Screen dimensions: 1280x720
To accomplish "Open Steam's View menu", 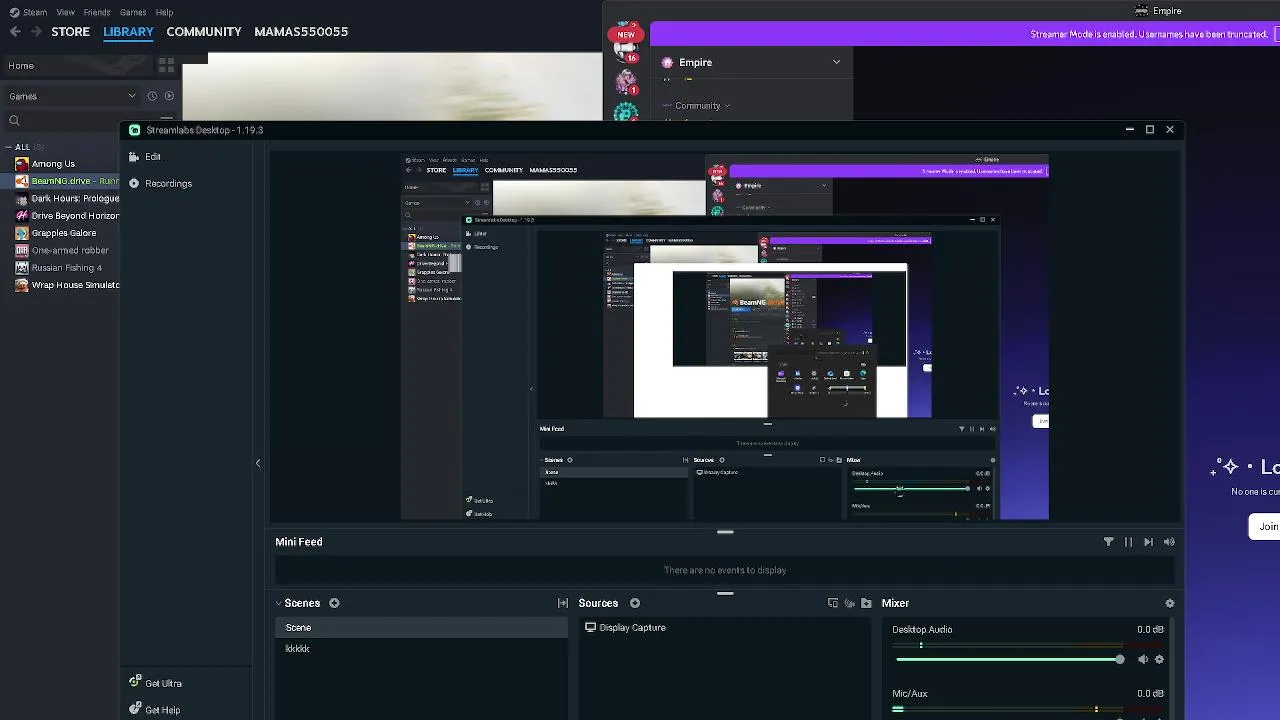I will [66, 12].
